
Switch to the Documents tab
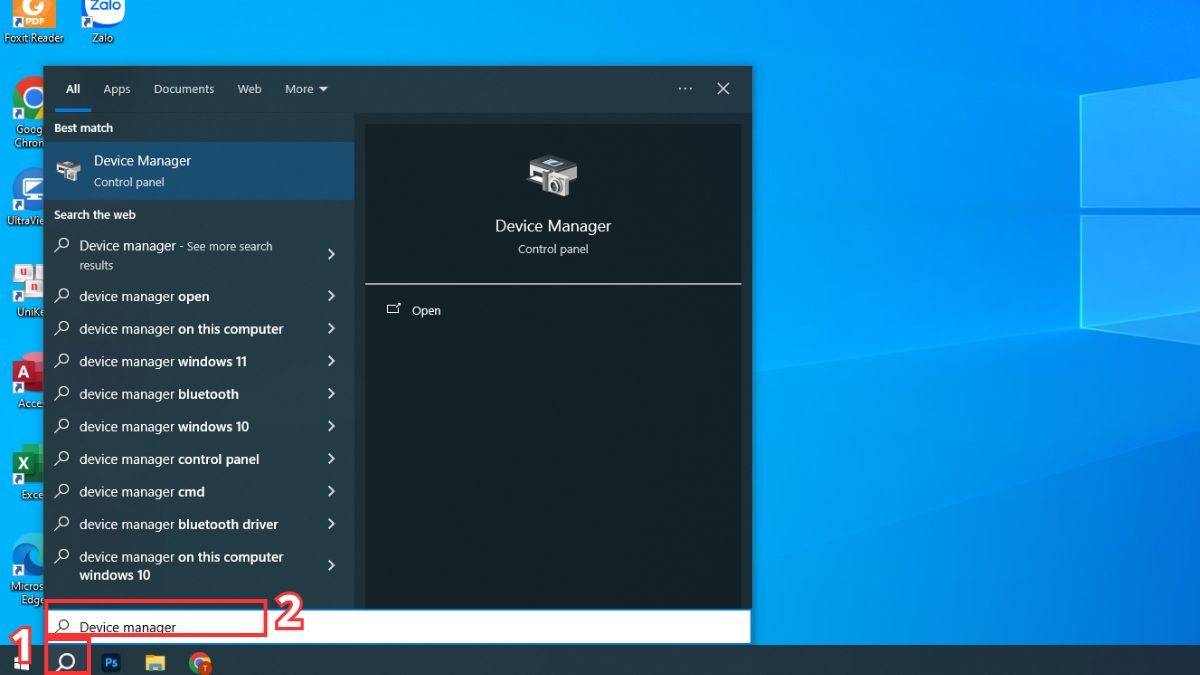tap(184, 89)
